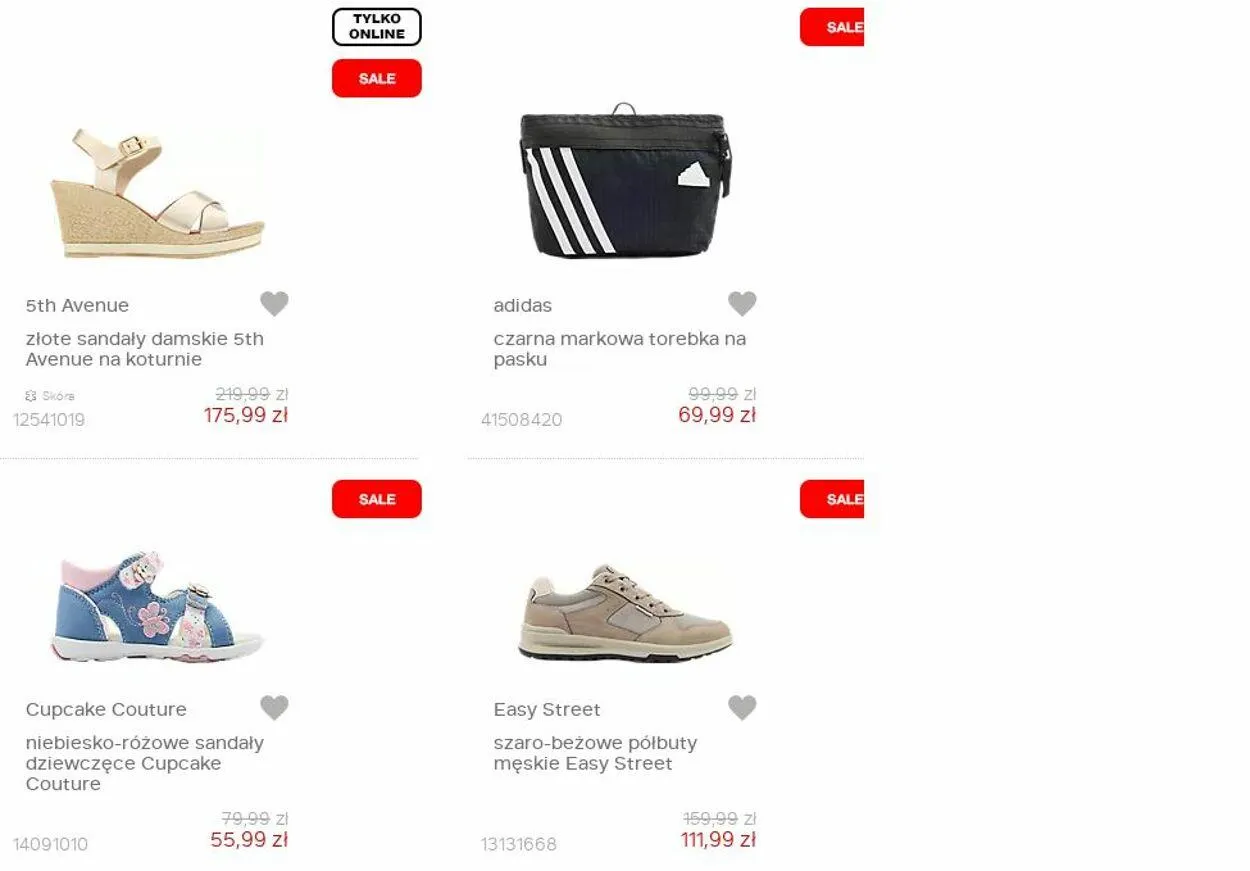Viewport: 1250px width, 871px height.
Task: Open the adidas brand link
Action: point(522,306)
